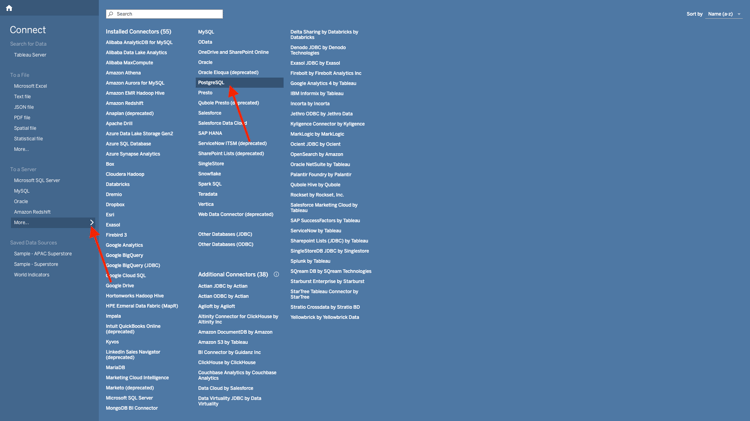Pick Google Analytics 4 by Tableau

tap(323, 83)
